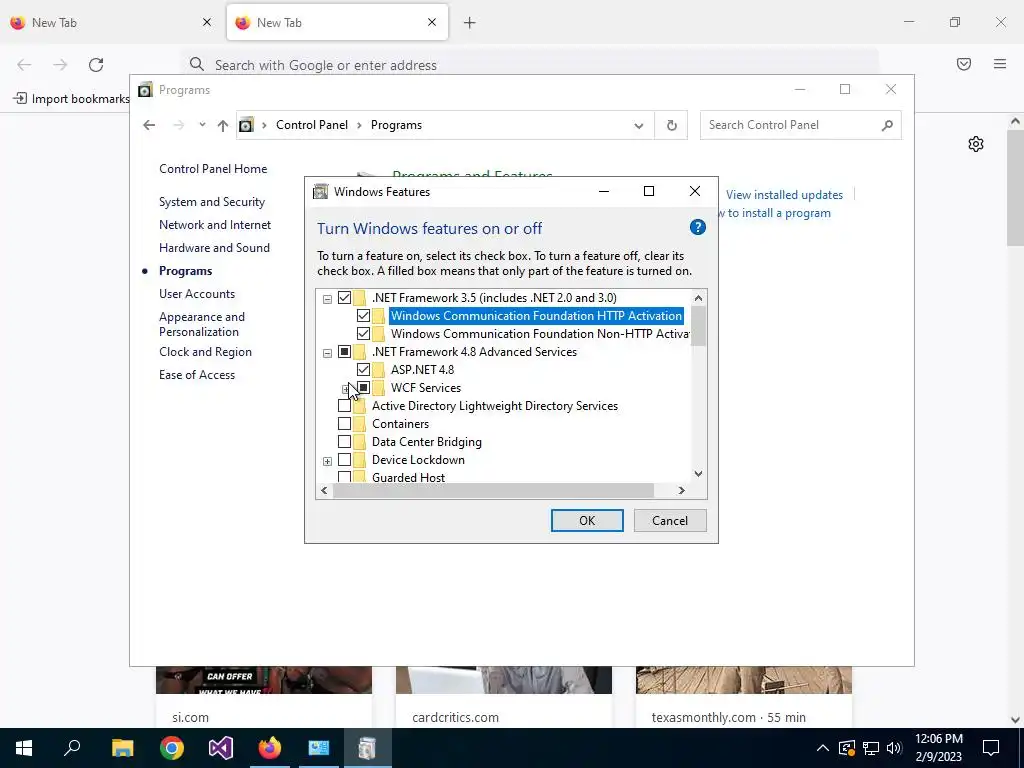
Task: Toggle WCF Services checkbox
Action: point(363,388)
